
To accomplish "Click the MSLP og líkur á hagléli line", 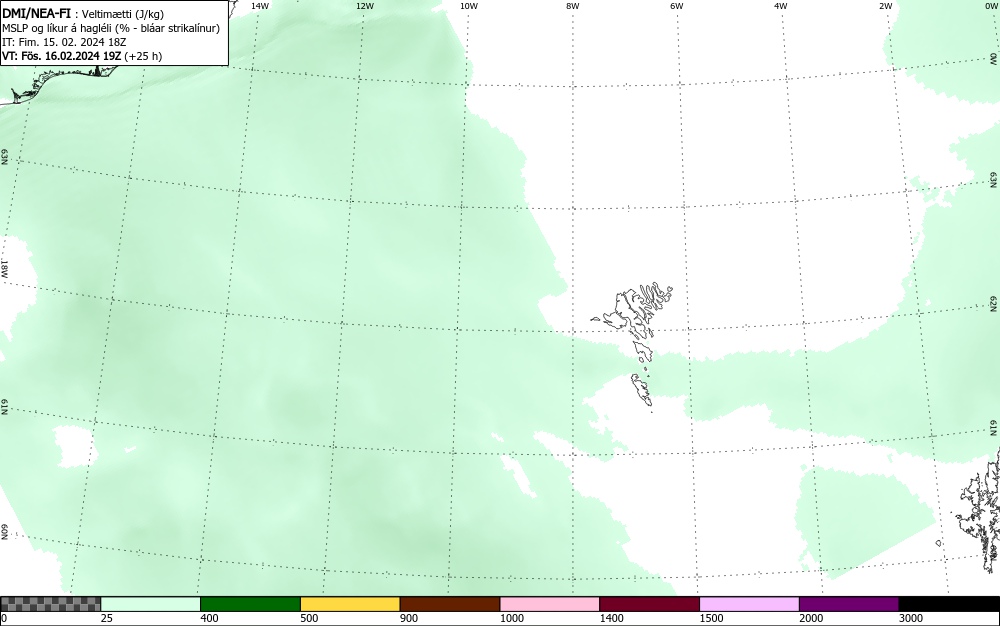I will [x=111, y=28].
